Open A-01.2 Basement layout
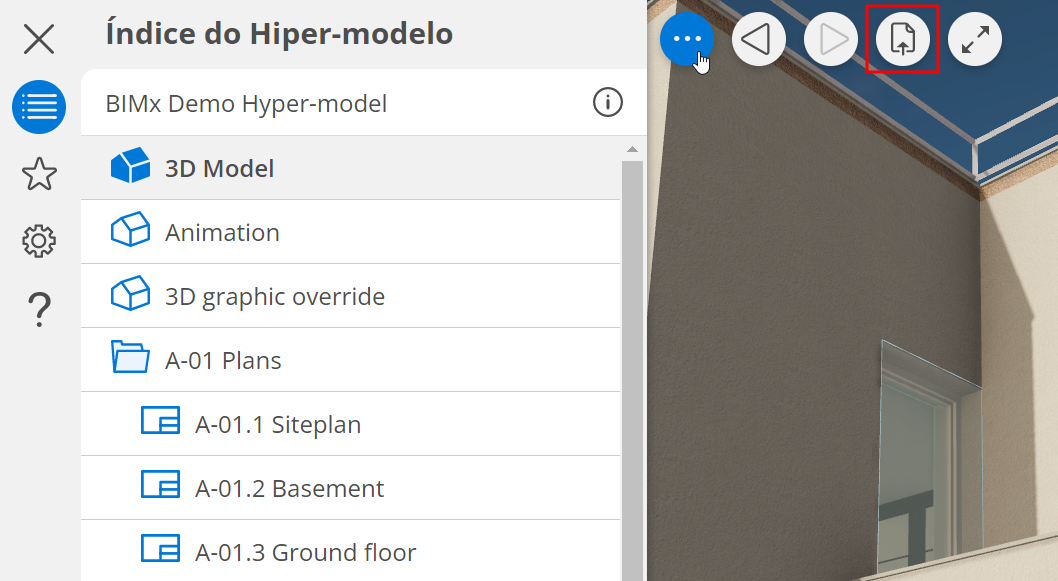 289,488
